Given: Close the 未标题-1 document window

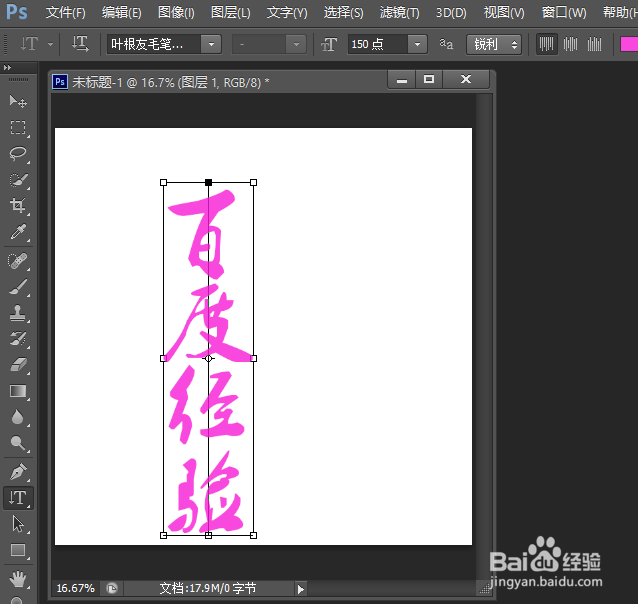Looking at the screenshot, I should pyautogui.click(x=466, y=79).
